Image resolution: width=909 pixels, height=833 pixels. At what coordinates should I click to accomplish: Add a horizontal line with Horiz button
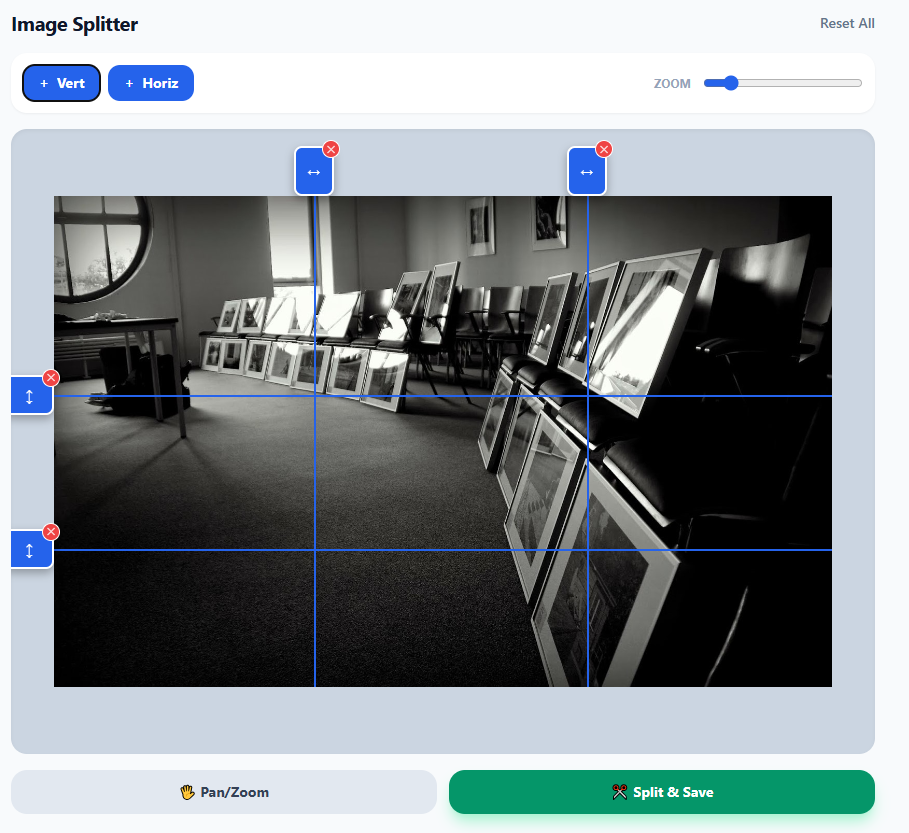[x=151, y=83]
